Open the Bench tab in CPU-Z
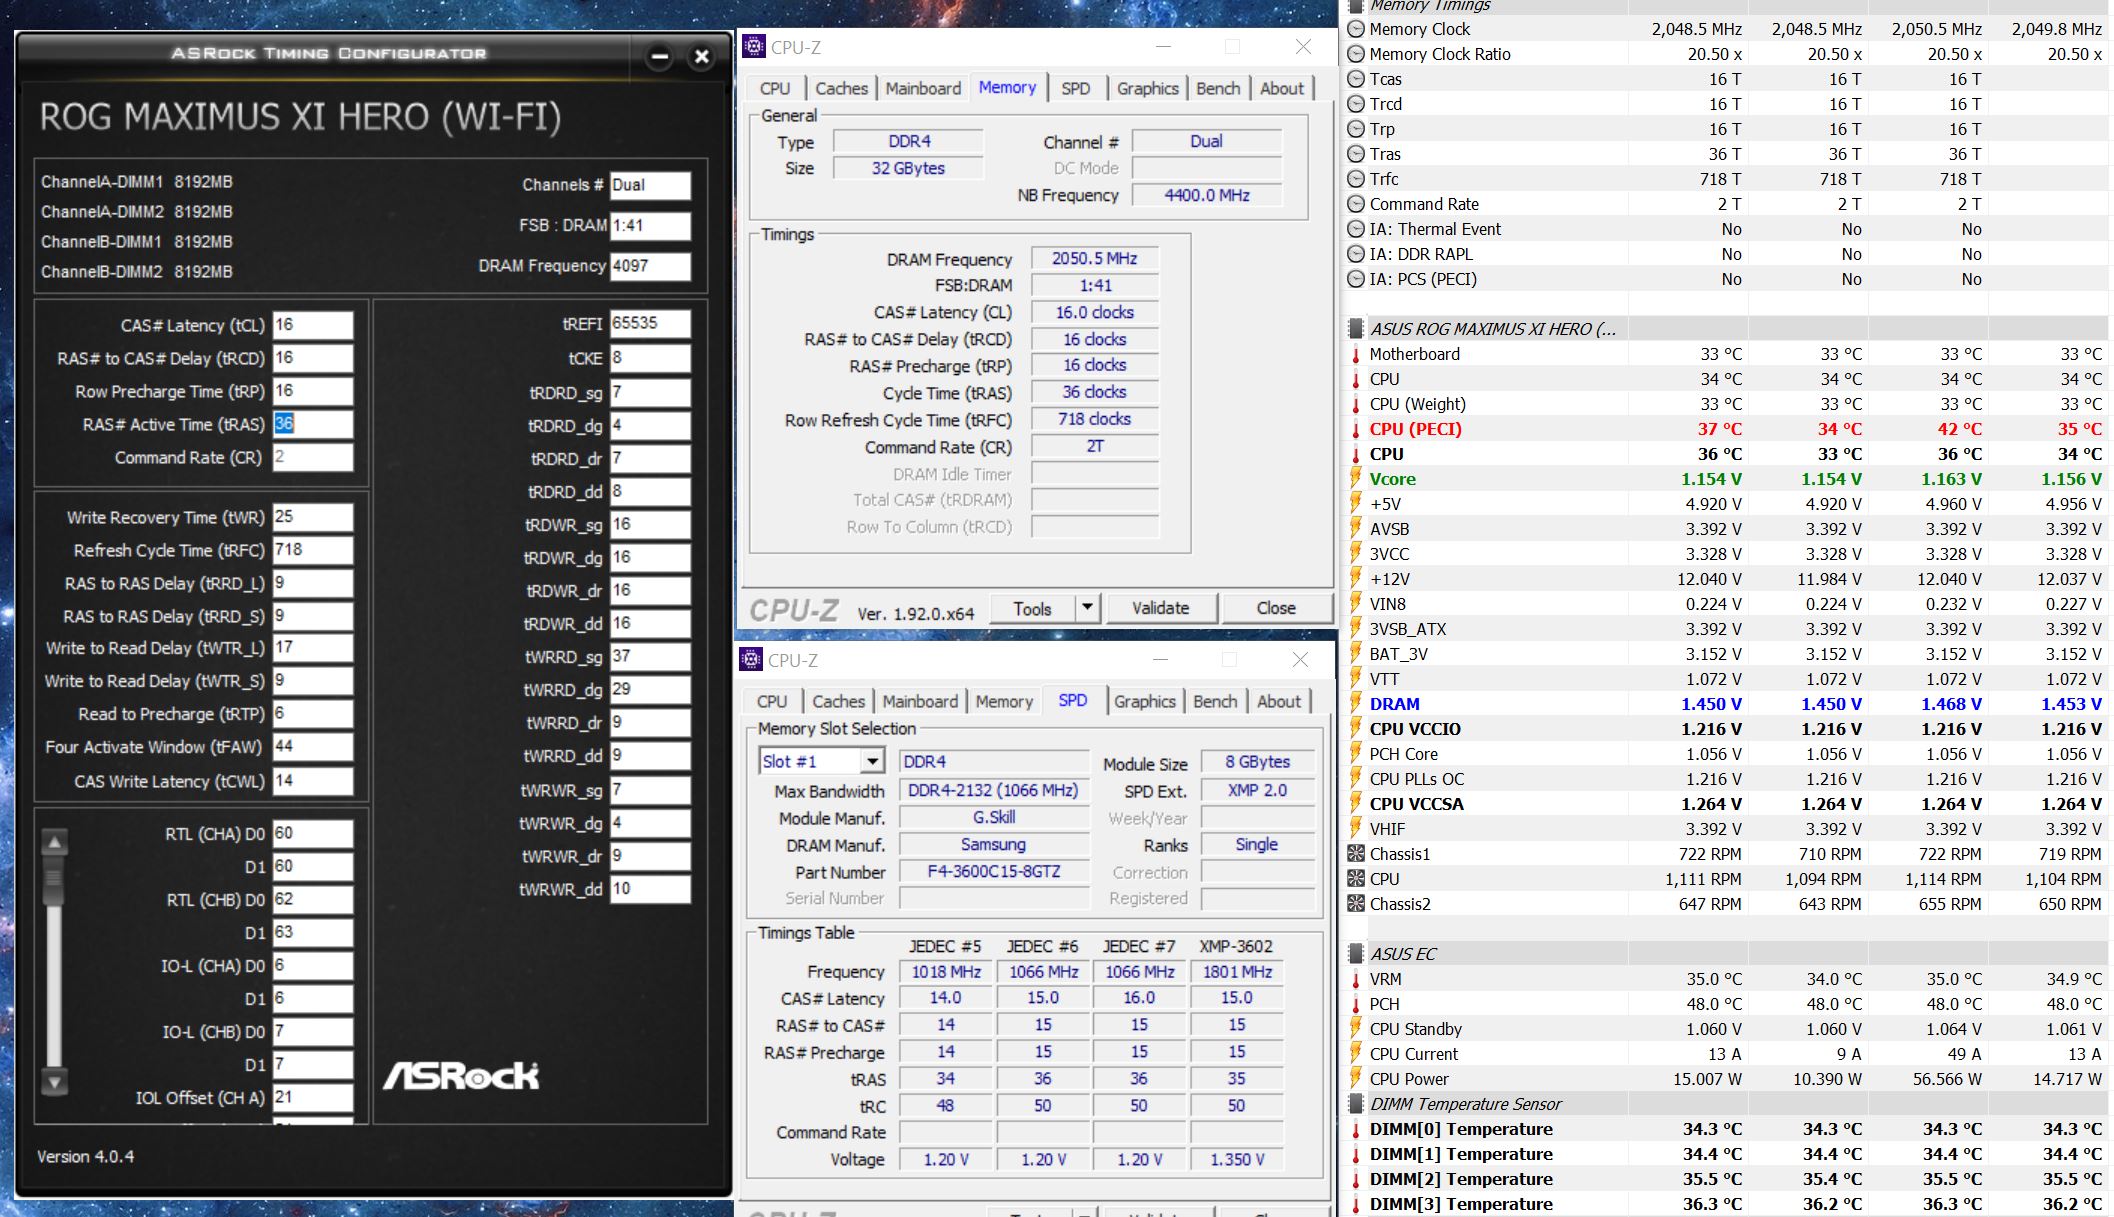 point(1218,88)
